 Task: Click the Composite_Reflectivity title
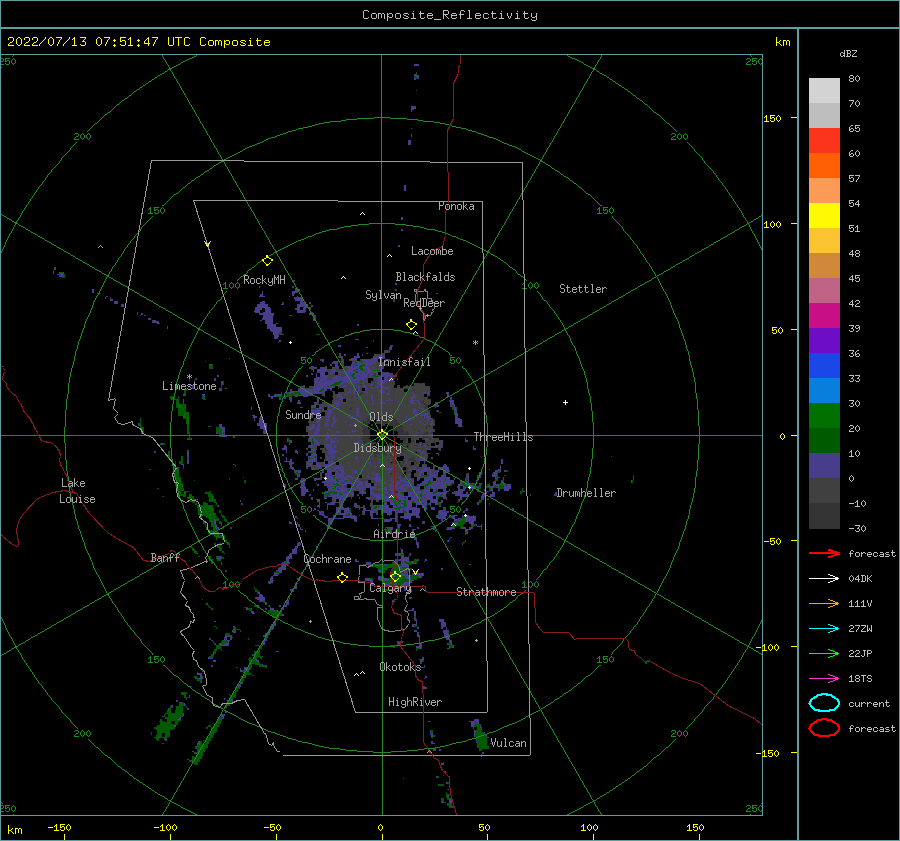click(450, 15)
